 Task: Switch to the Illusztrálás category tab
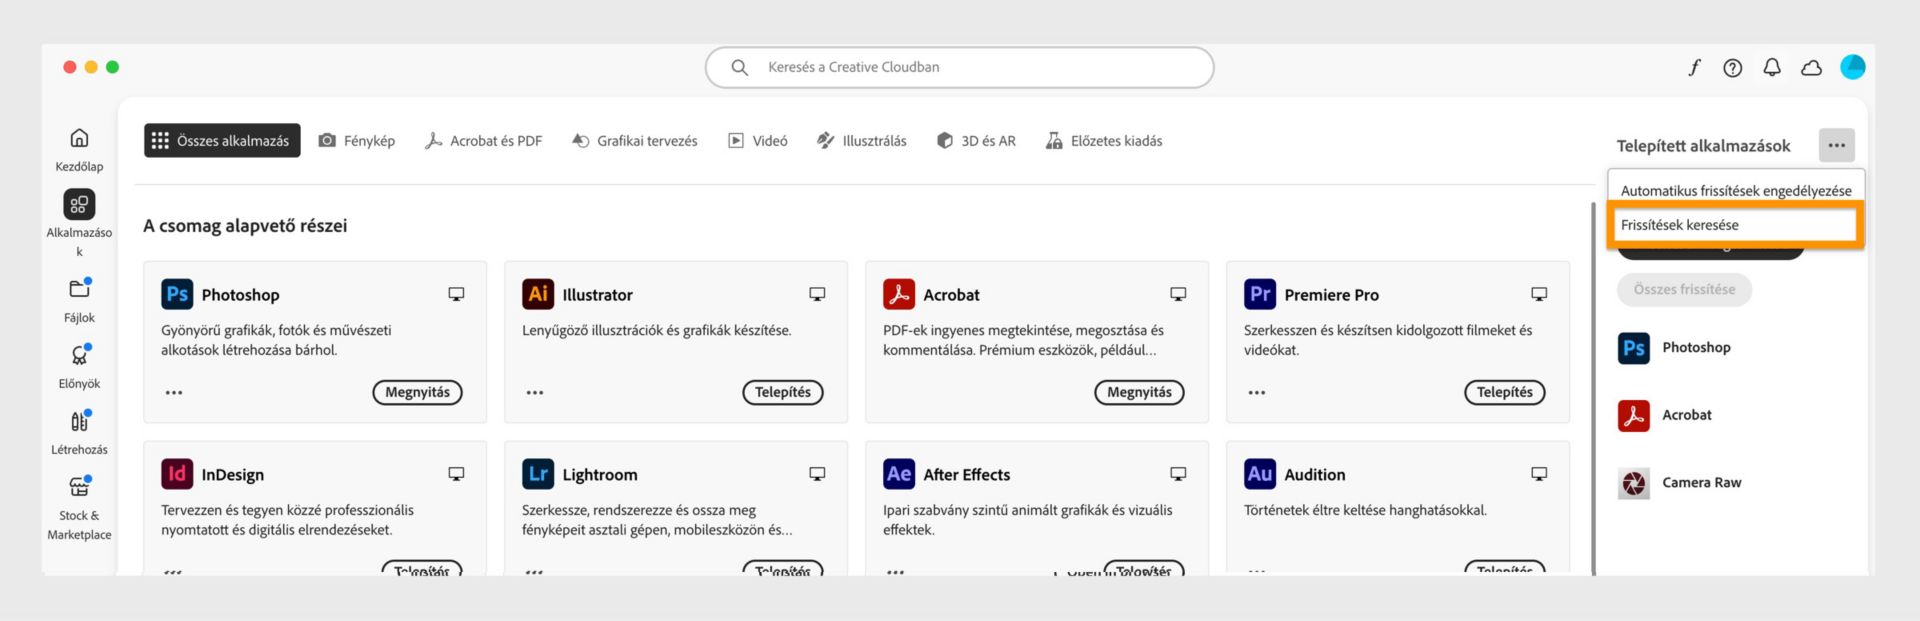click(x=862, y=141)
